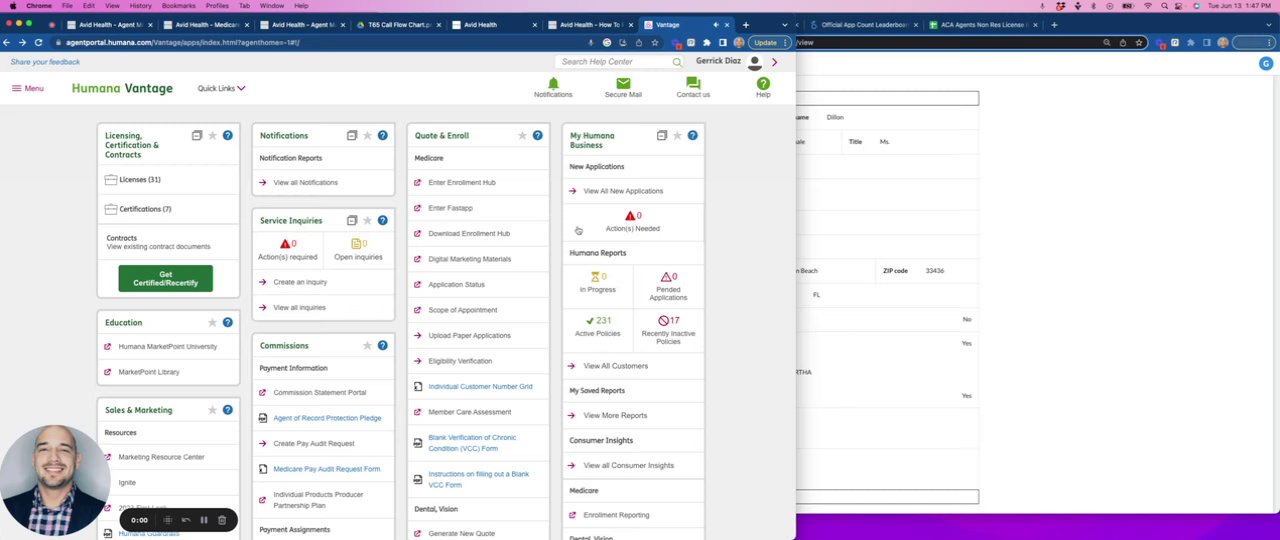Open the Secure Mail envelope icon

pyautogui.click(x=623, y=83)
